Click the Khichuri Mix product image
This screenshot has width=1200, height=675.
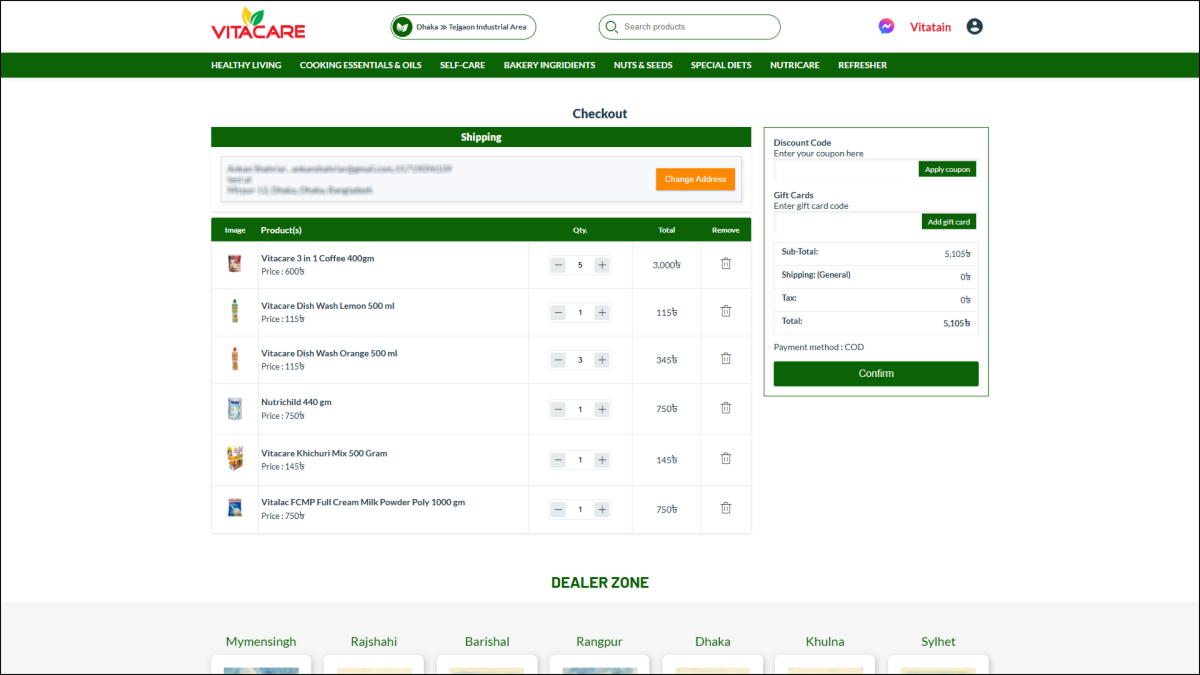(235, 458)
